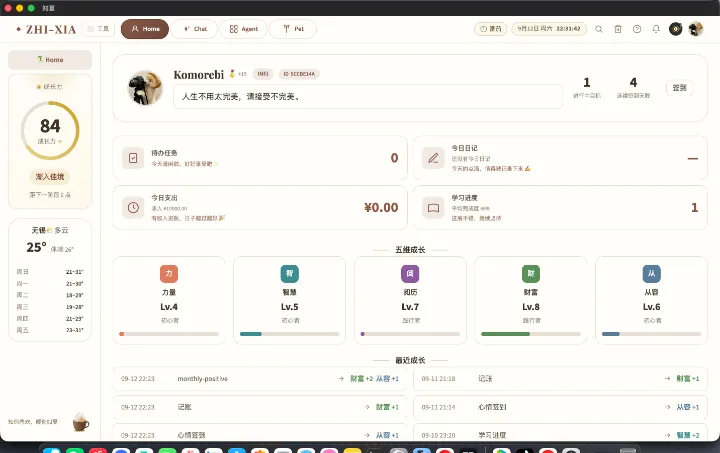720x453 pixels.
Task: Click the date and time pill in header
Action: click(x=549, y=29)
